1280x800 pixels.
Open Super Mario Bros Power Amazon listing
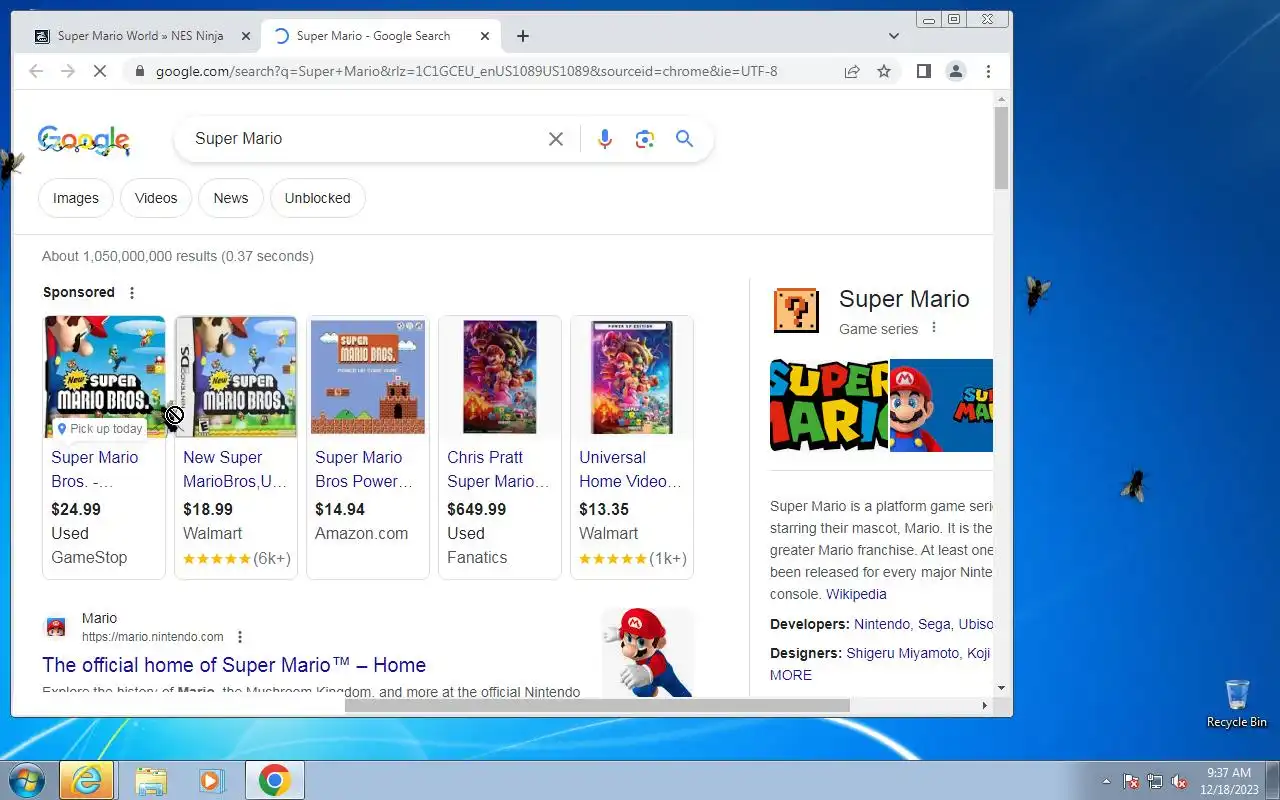click(368, 447)
